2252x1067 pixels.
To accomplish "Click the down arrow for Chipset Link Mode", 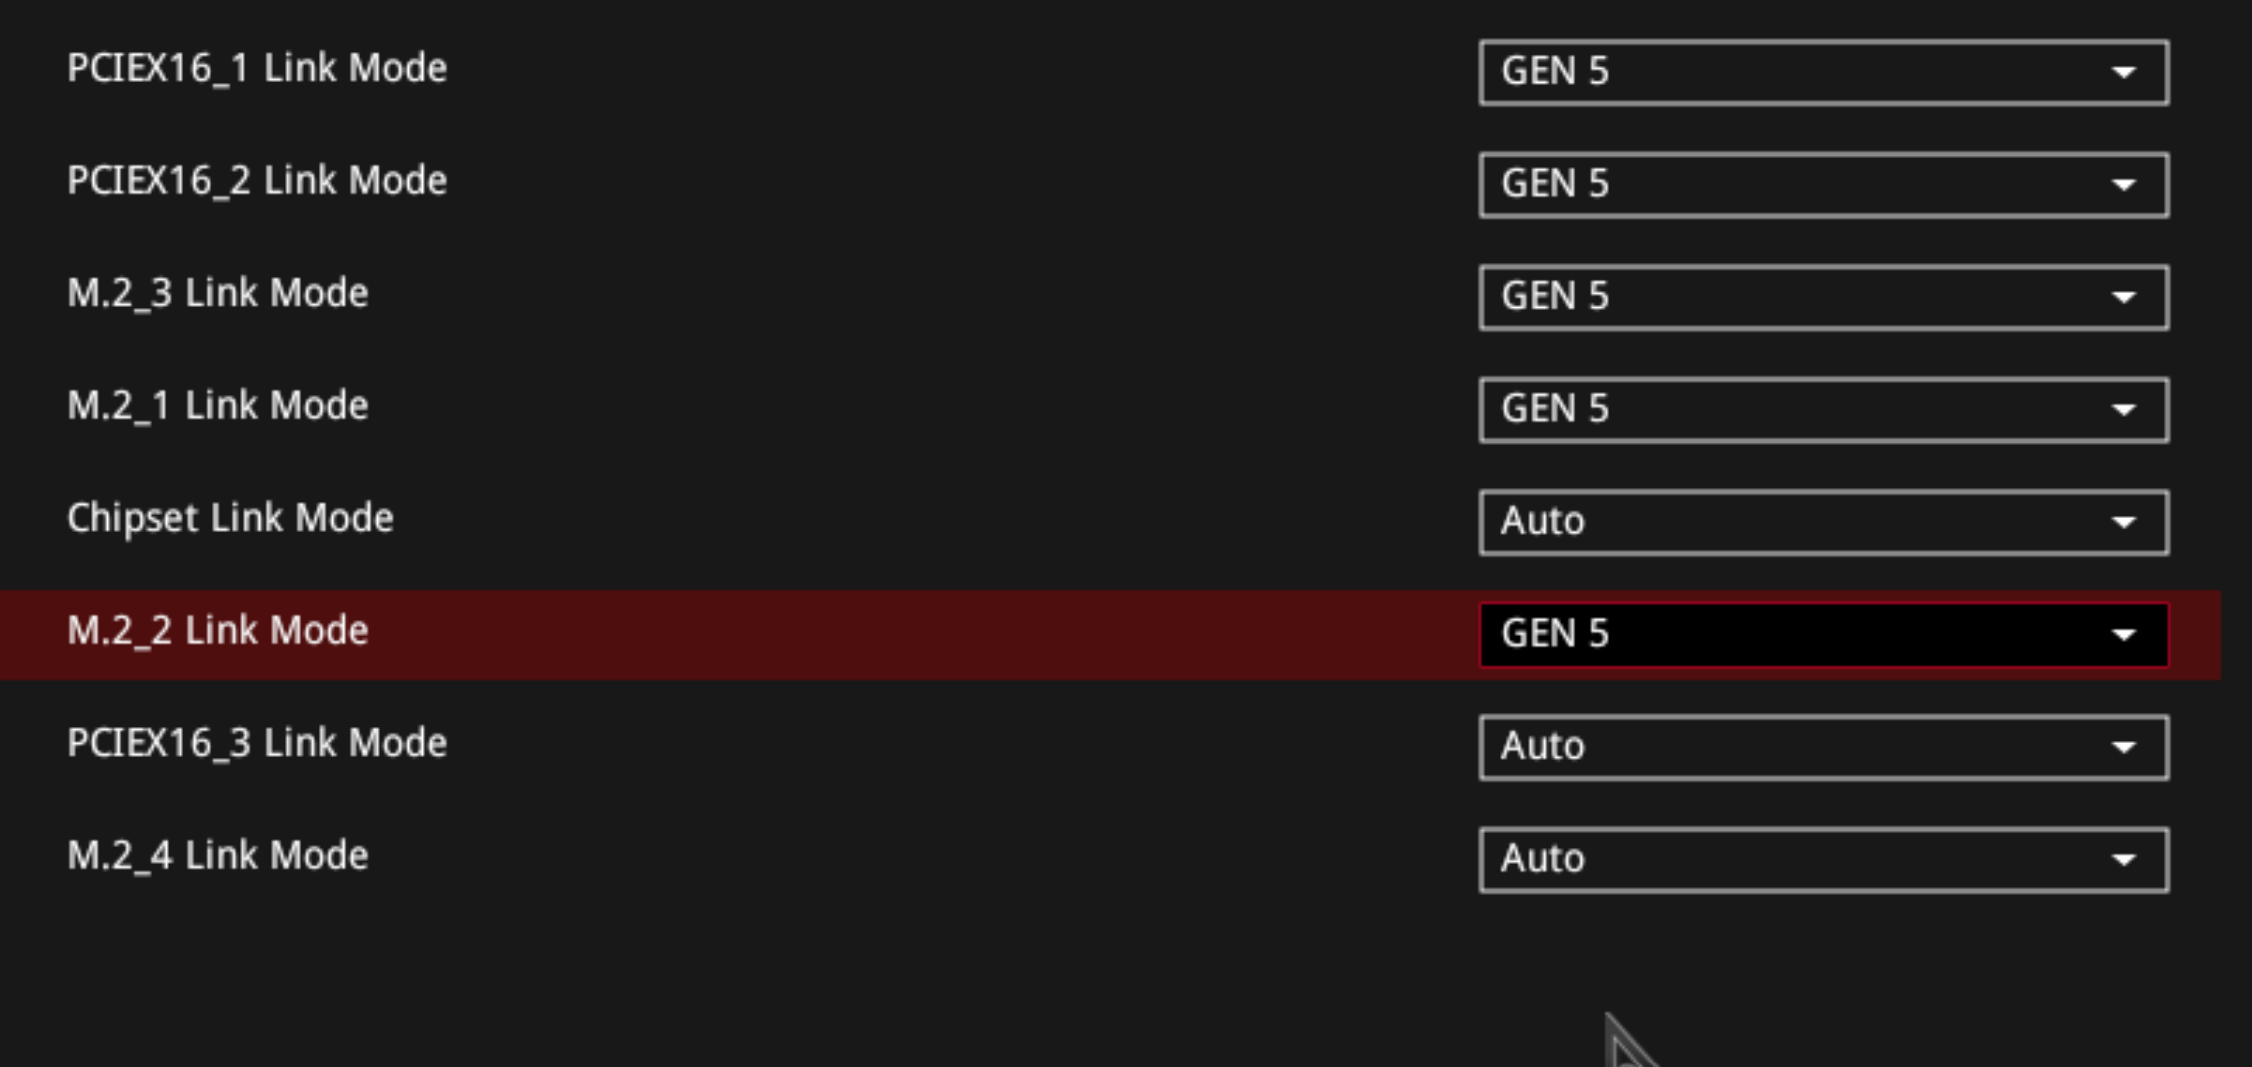I will 2123,523.
